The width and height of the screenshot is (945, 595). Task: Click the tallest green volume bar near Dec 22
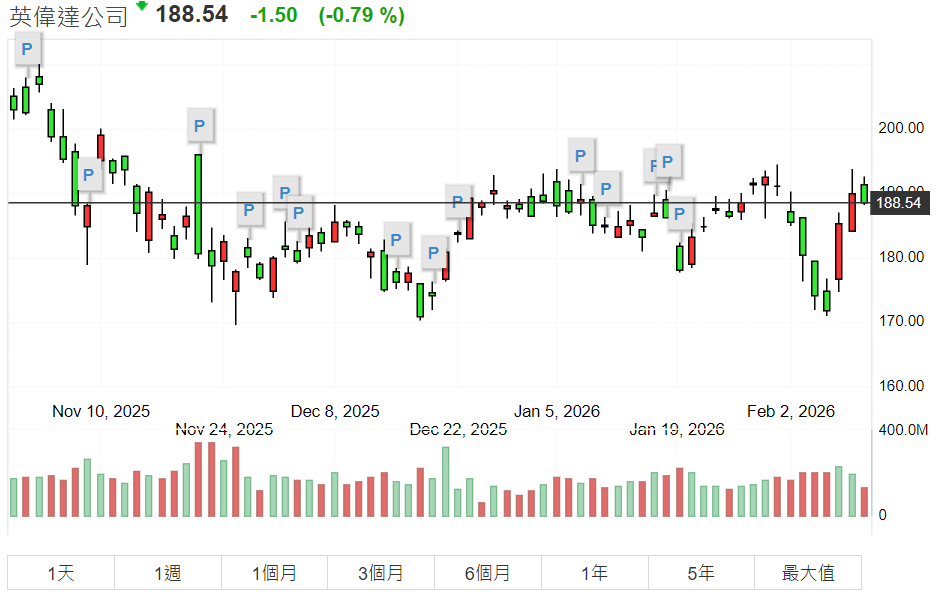click(445, 482)
